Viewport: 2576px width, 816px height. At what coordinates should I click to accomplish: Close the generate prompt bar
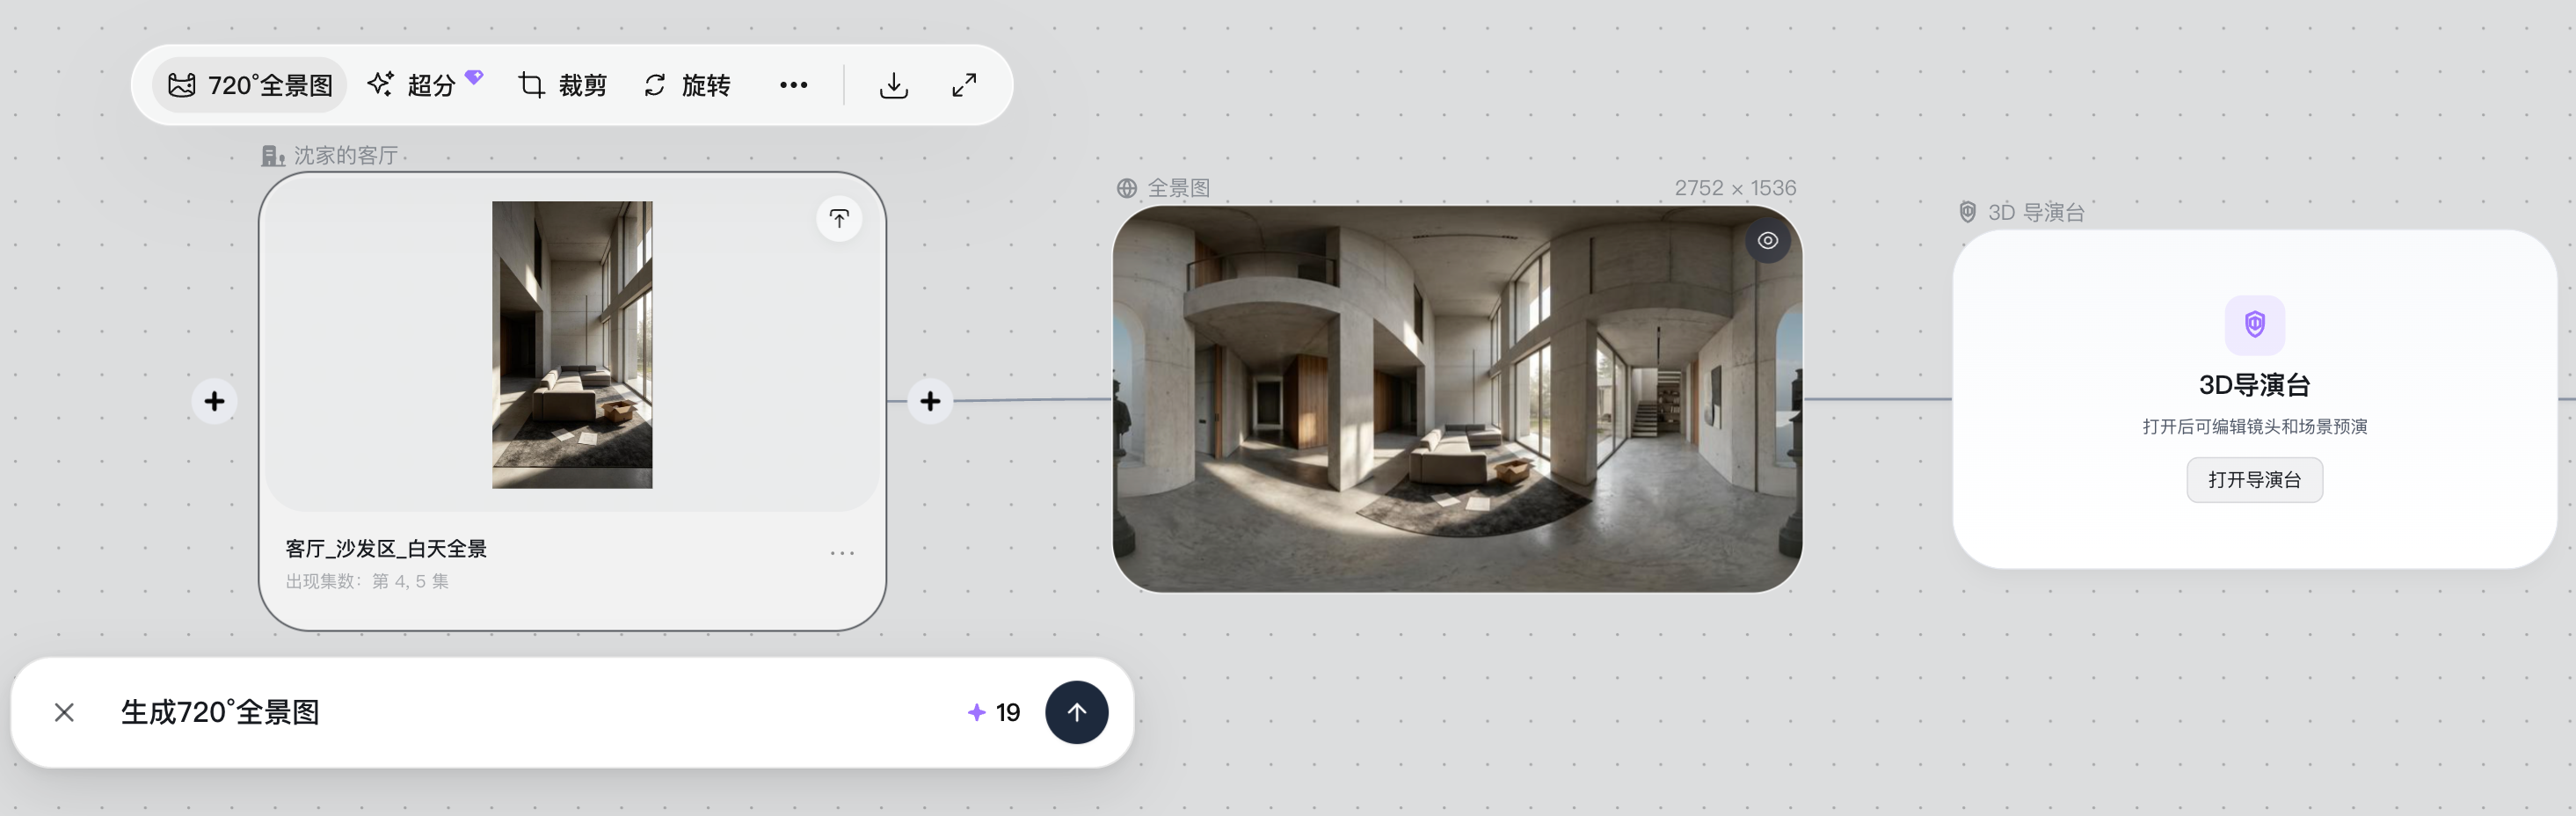[64, 712]
